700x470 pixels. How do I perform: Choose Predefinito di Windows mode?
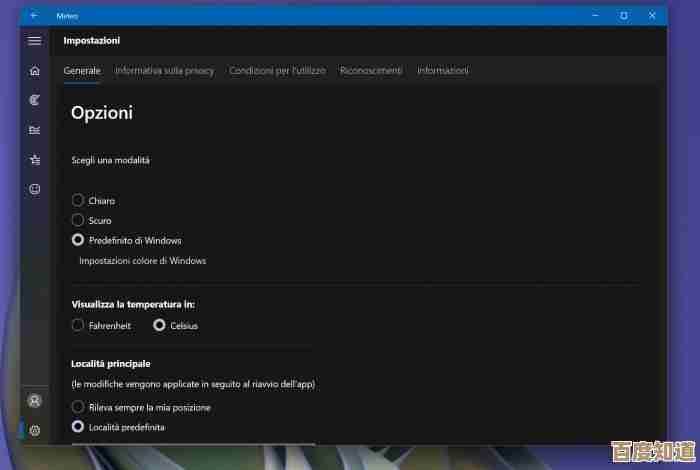tap(78, 240)
